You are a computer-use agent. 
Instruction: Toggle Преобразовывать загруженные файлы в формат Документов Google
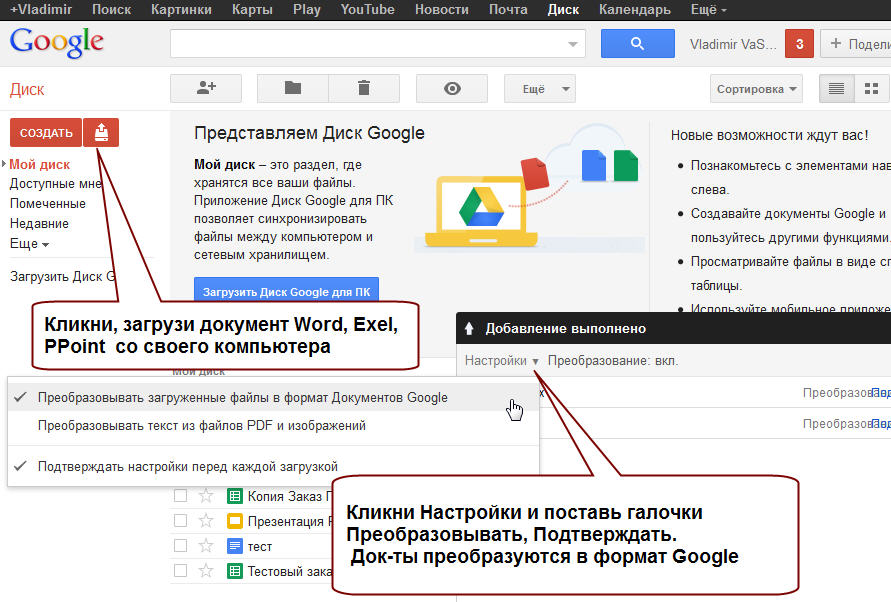273,397
